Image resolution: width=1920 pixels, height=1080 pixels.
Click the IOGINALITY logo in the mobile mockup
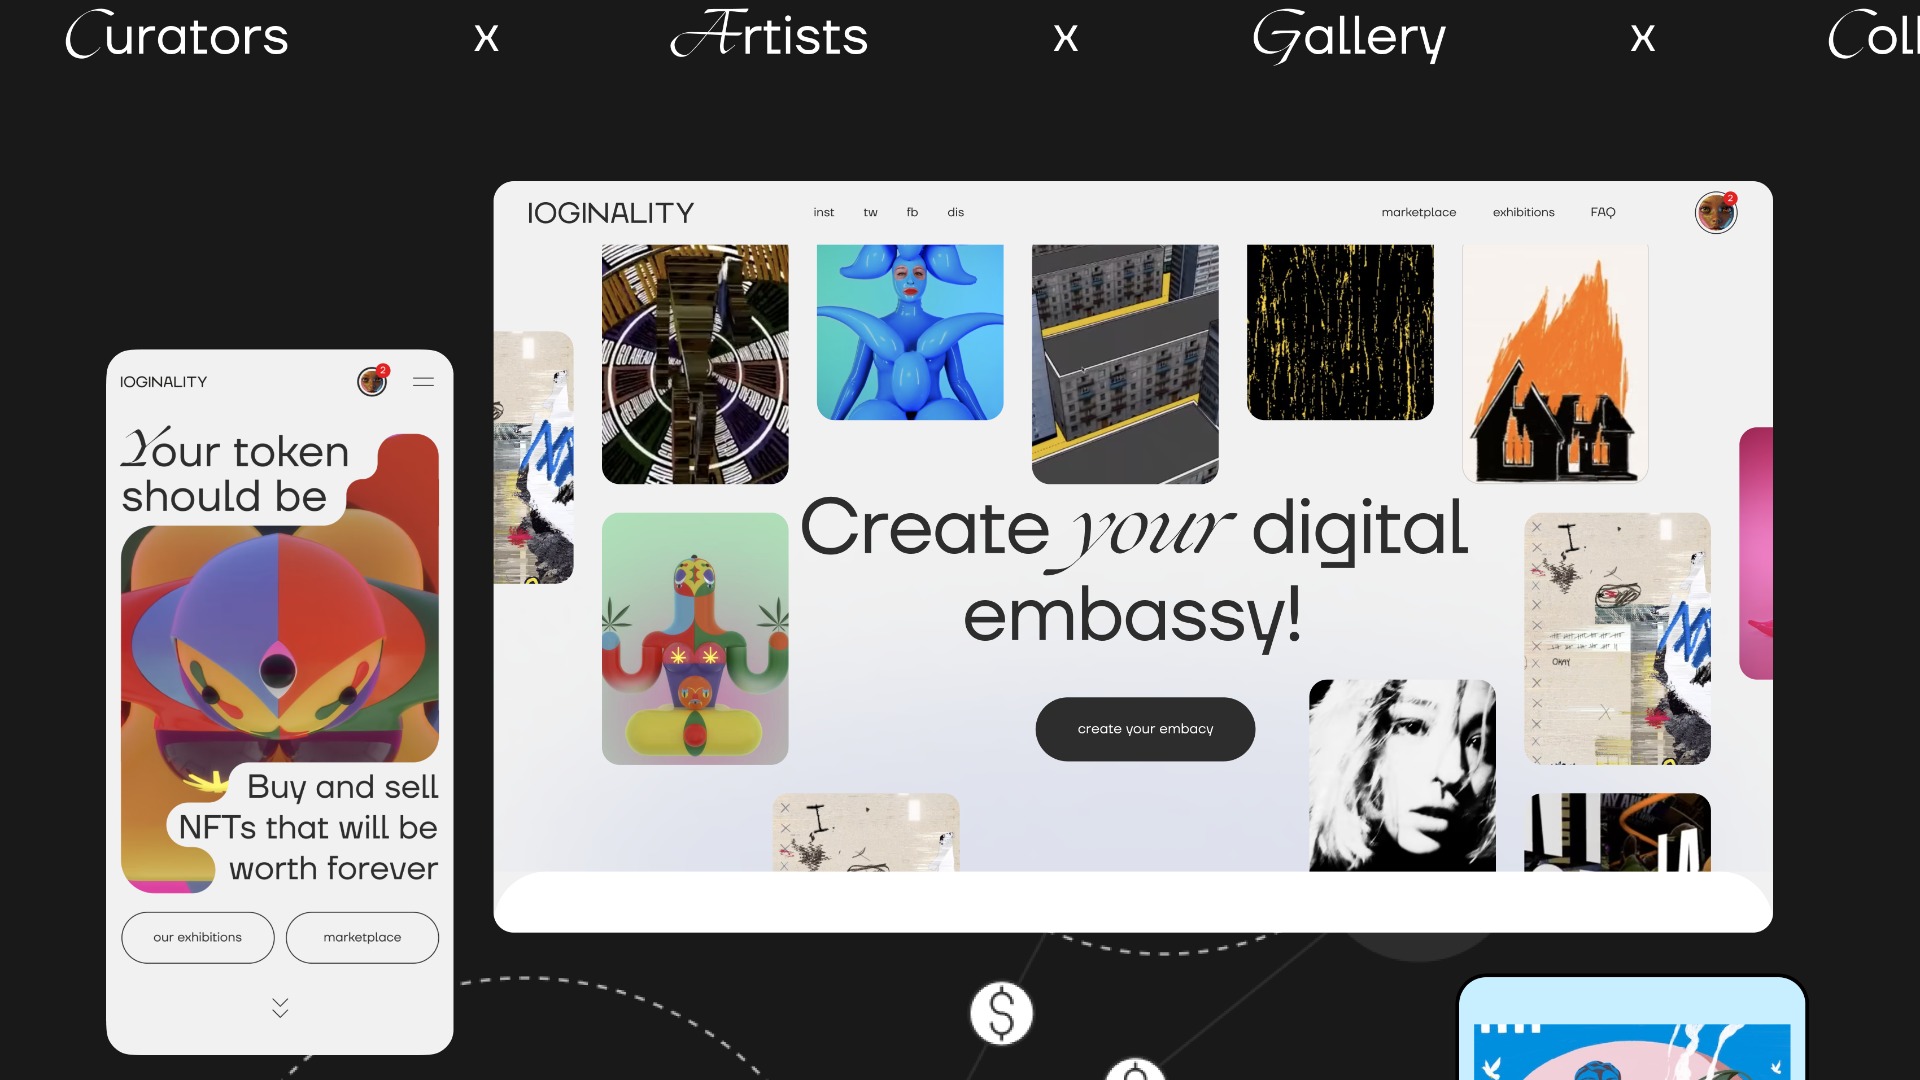163,382
